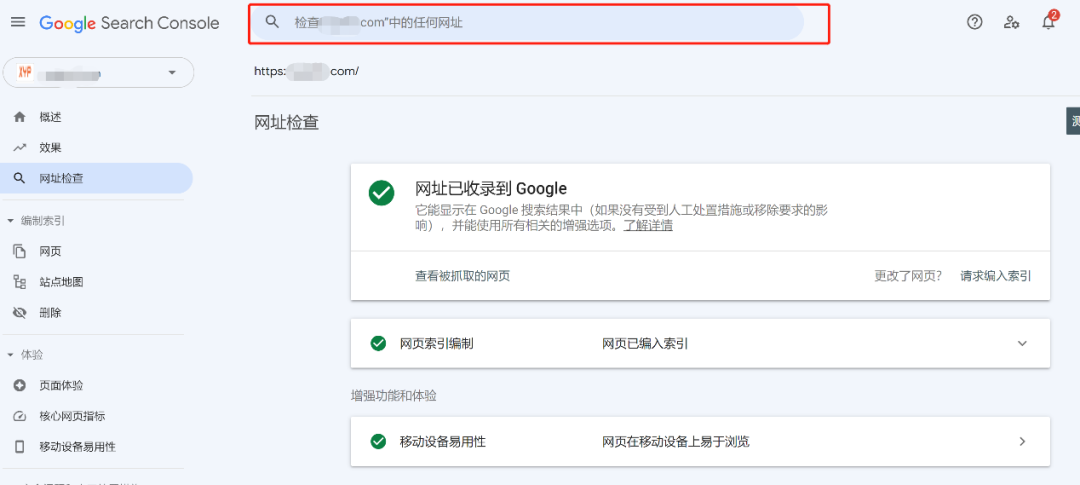Image resolution: width=1080 pixels, height=485 pixels.
Task: Click the URL inspection search field
Action: [x=527, y=22]
